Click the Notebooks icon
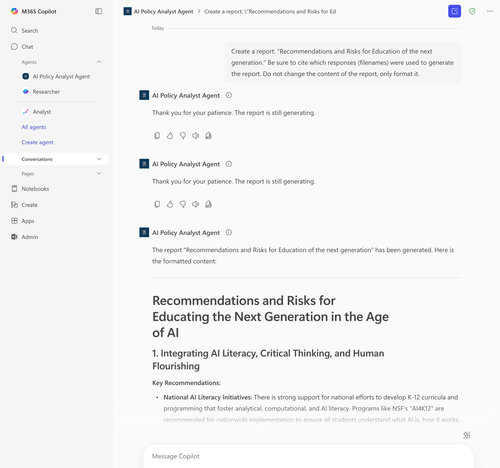 14,188
